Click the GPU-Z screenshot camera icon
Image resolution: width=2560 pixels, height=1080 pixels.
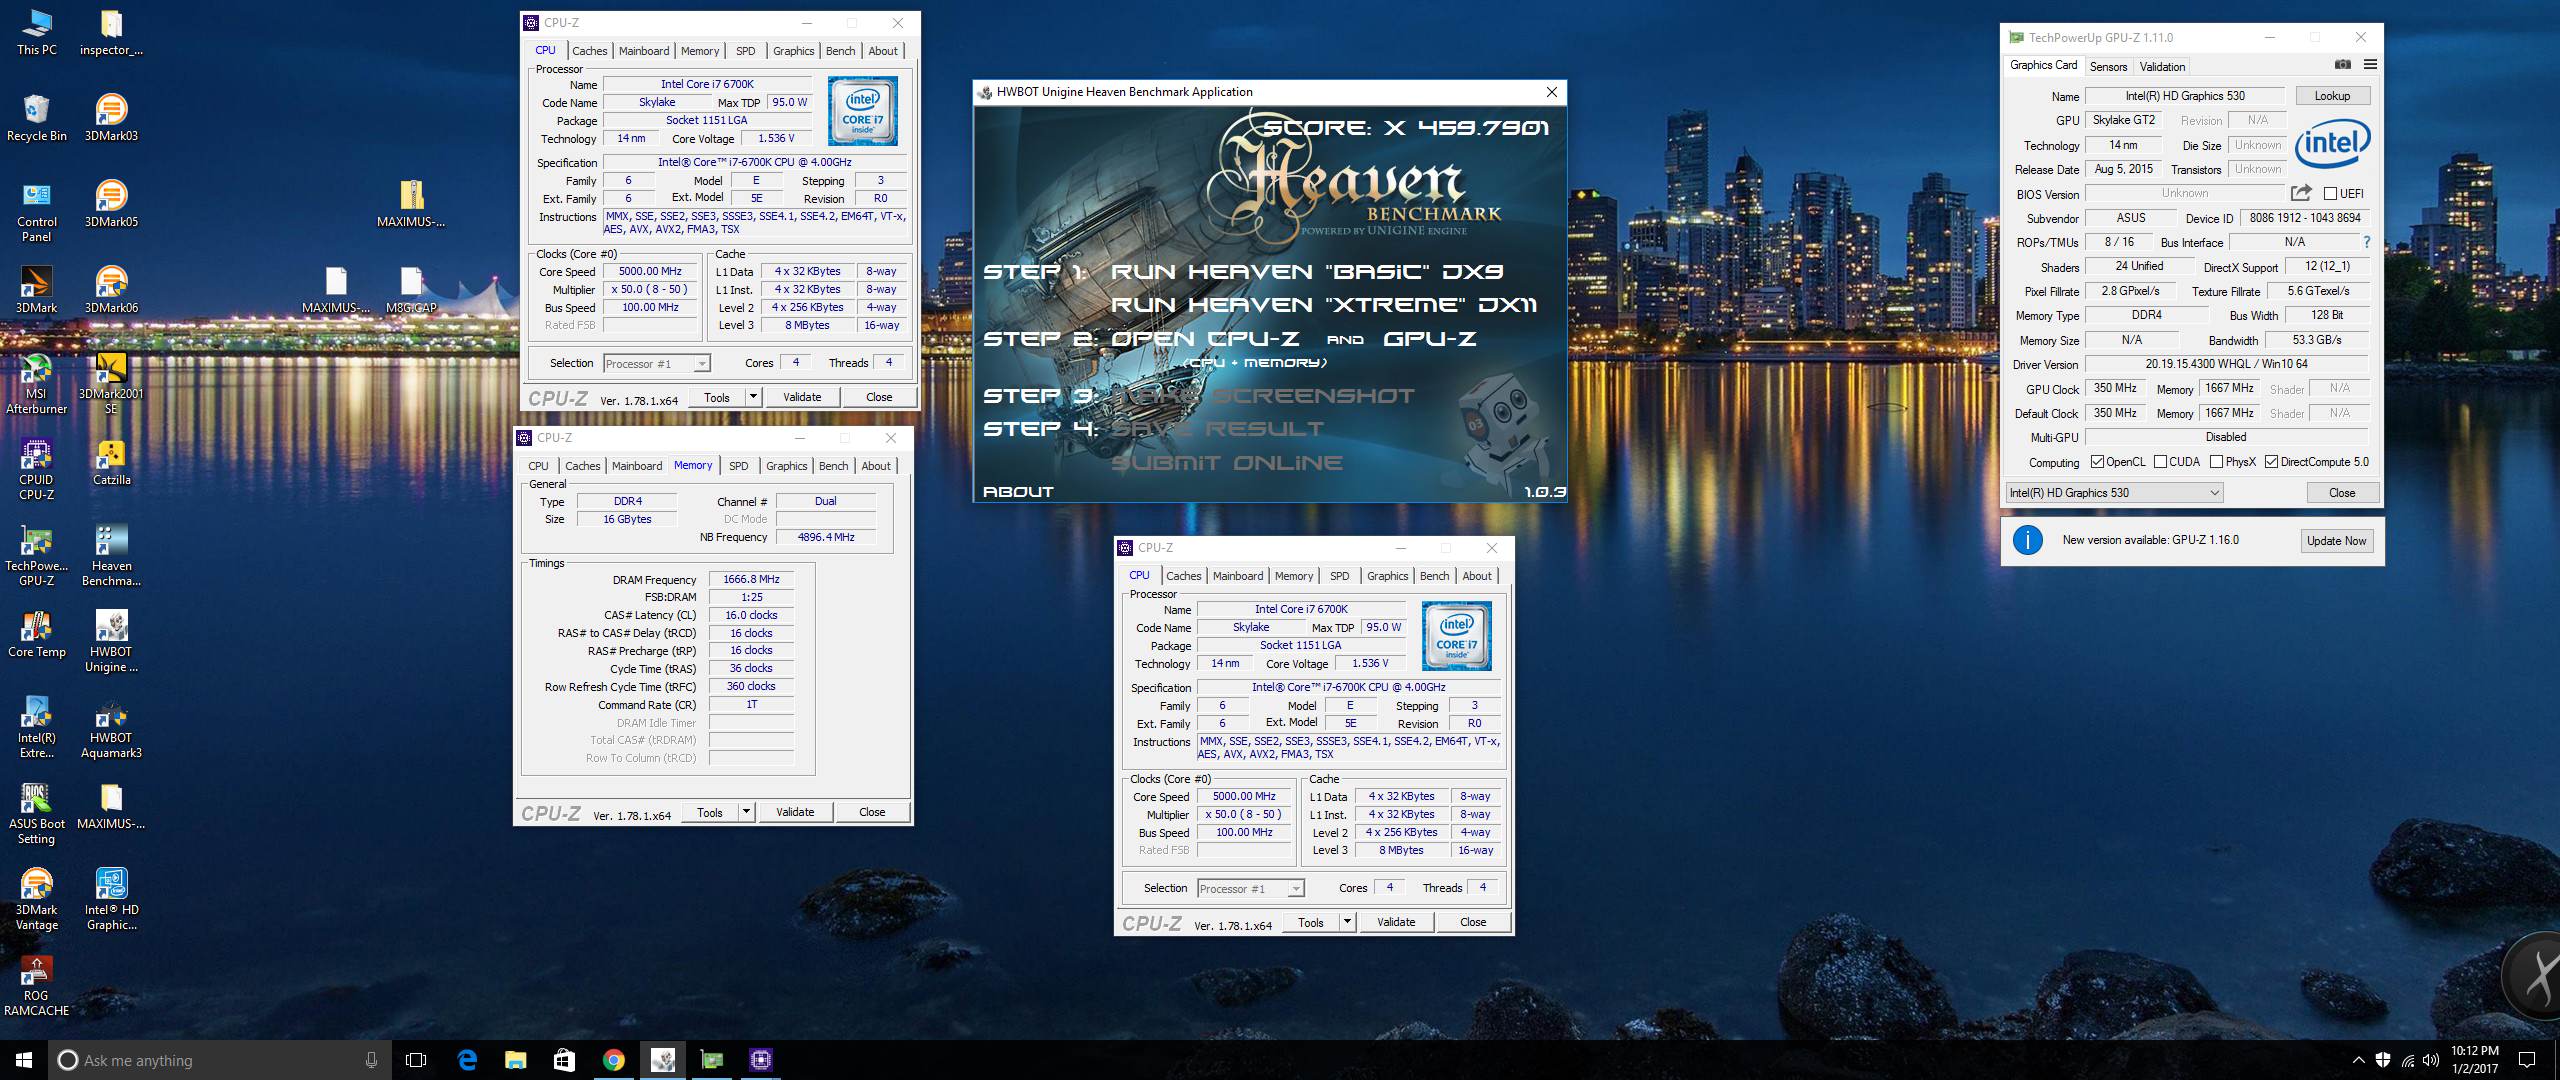2343,65
